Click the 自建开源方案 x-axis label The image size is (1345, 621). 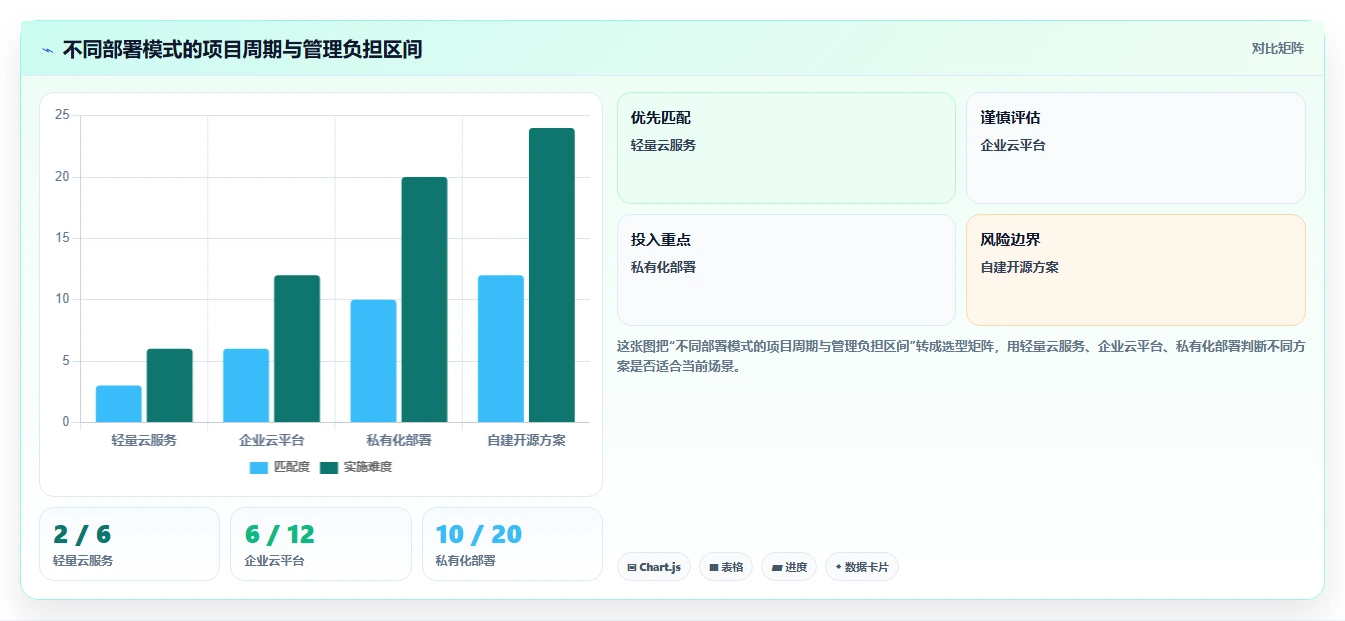tap(527, 440)
